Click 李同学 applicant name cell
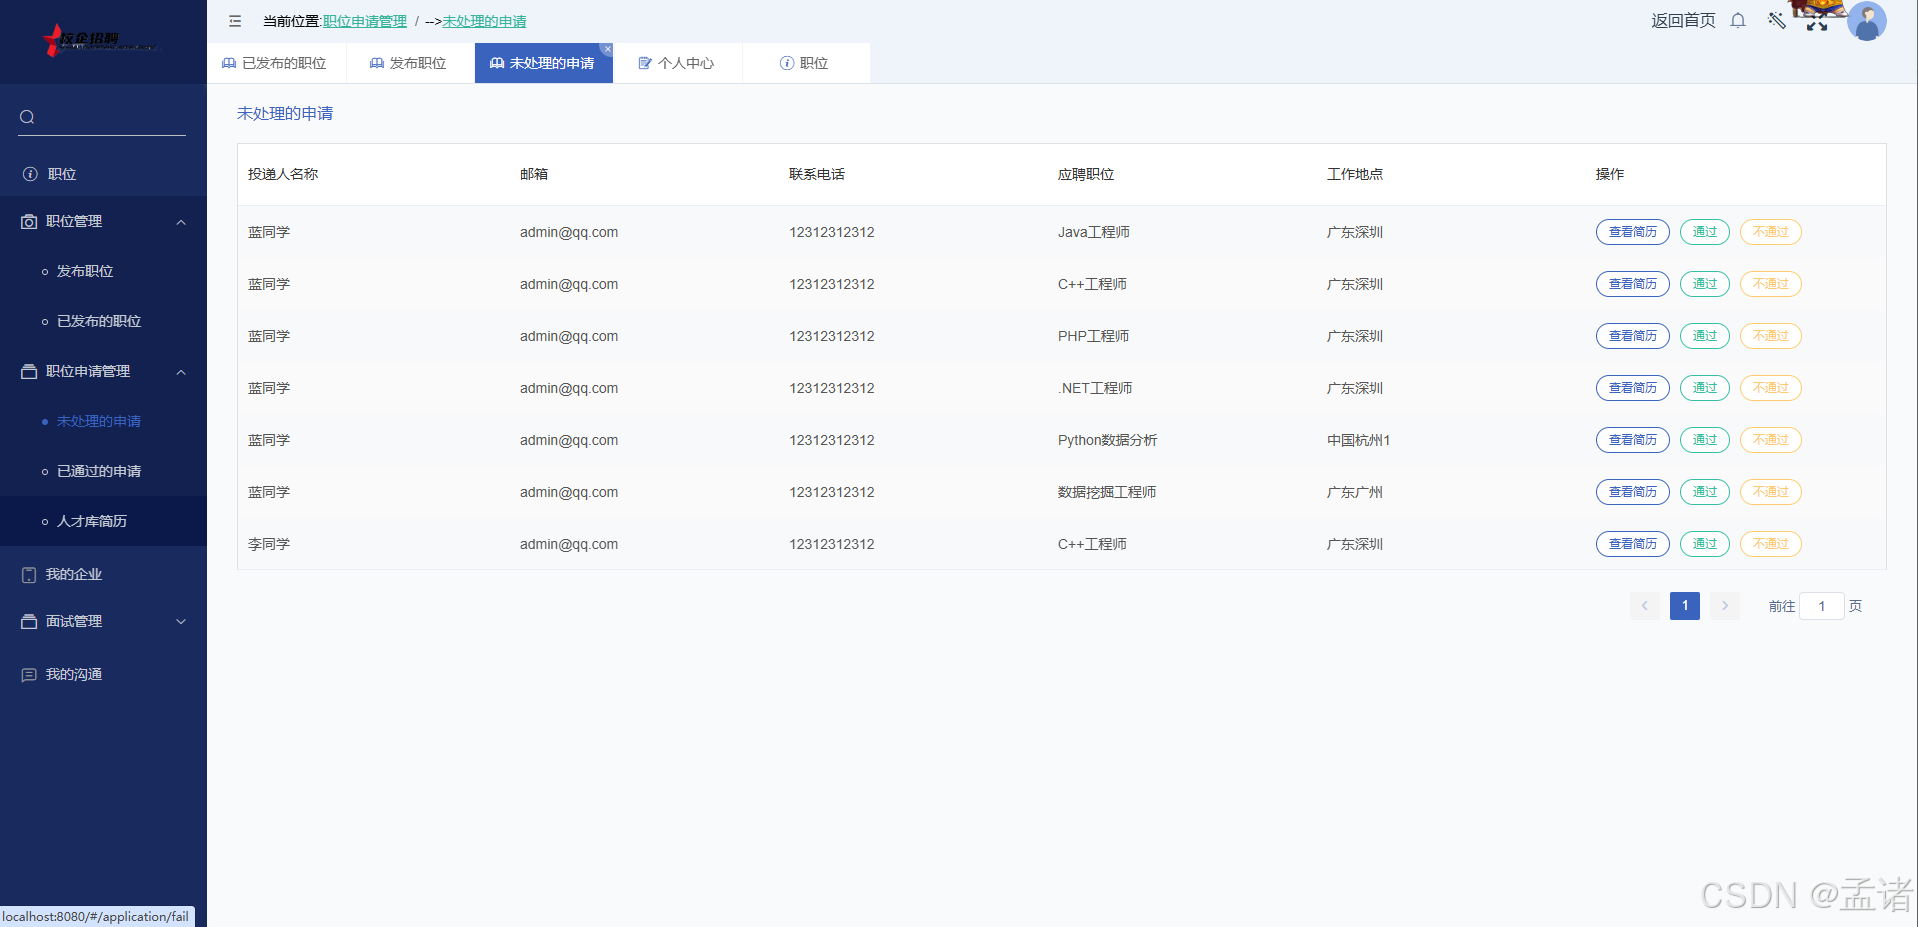 [x=269, y=544]
